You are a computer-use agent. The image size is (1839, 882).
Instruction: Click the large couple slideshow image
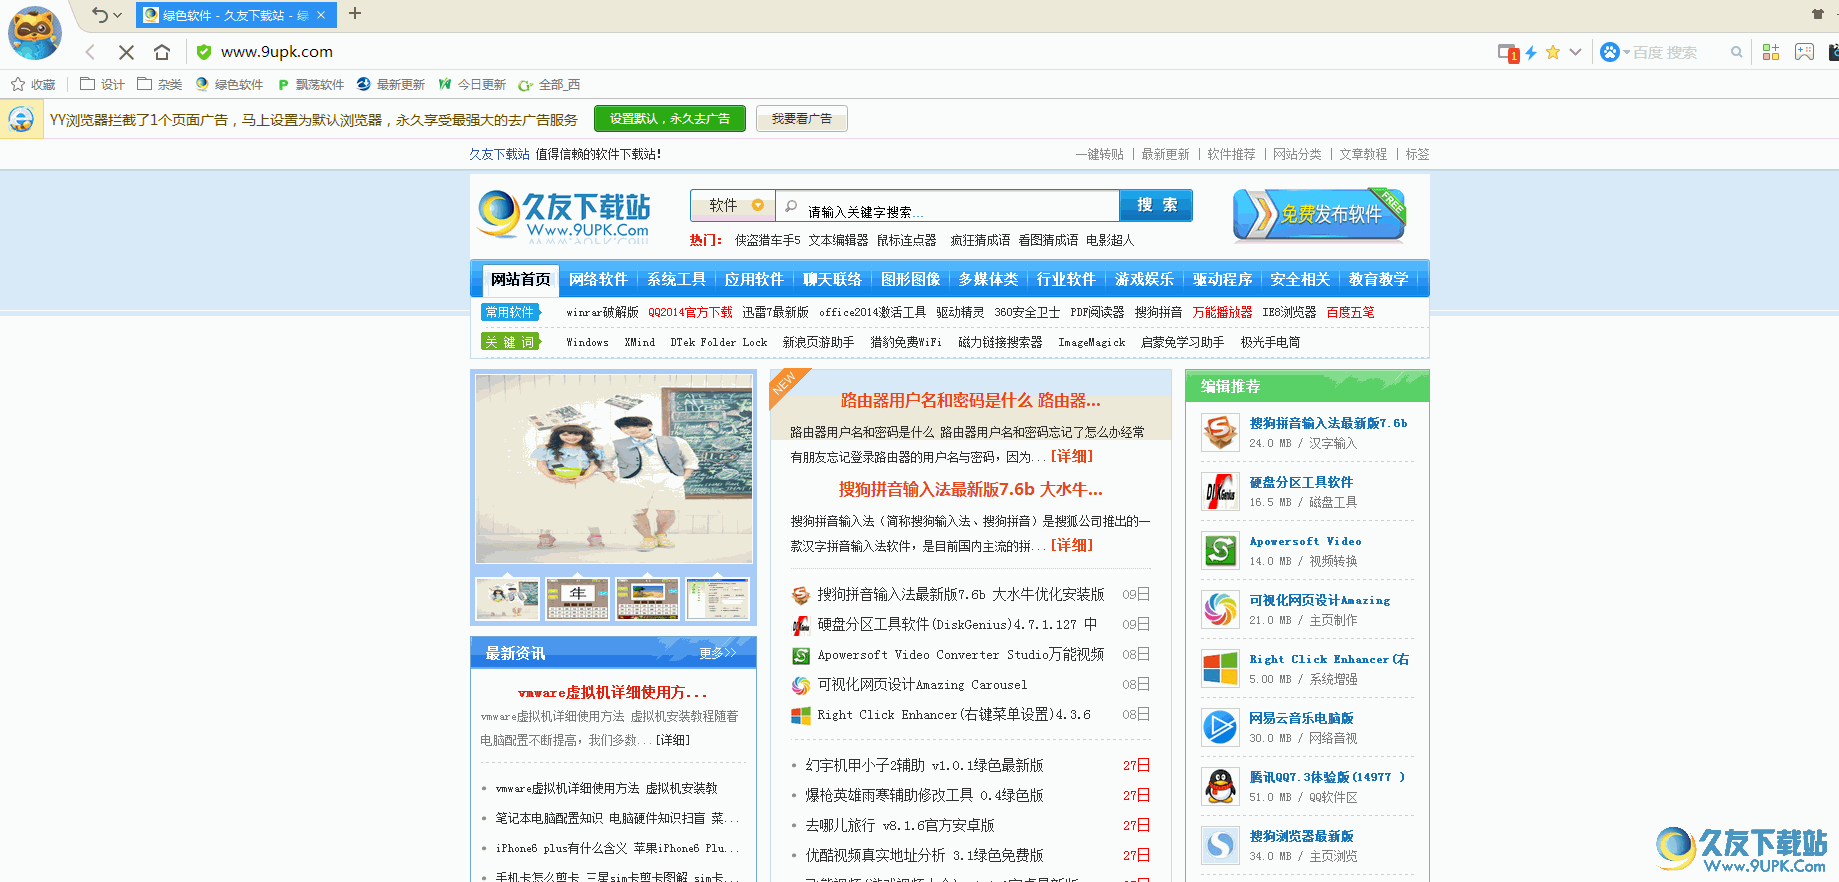pyautogui.click(x=614, y=469)
